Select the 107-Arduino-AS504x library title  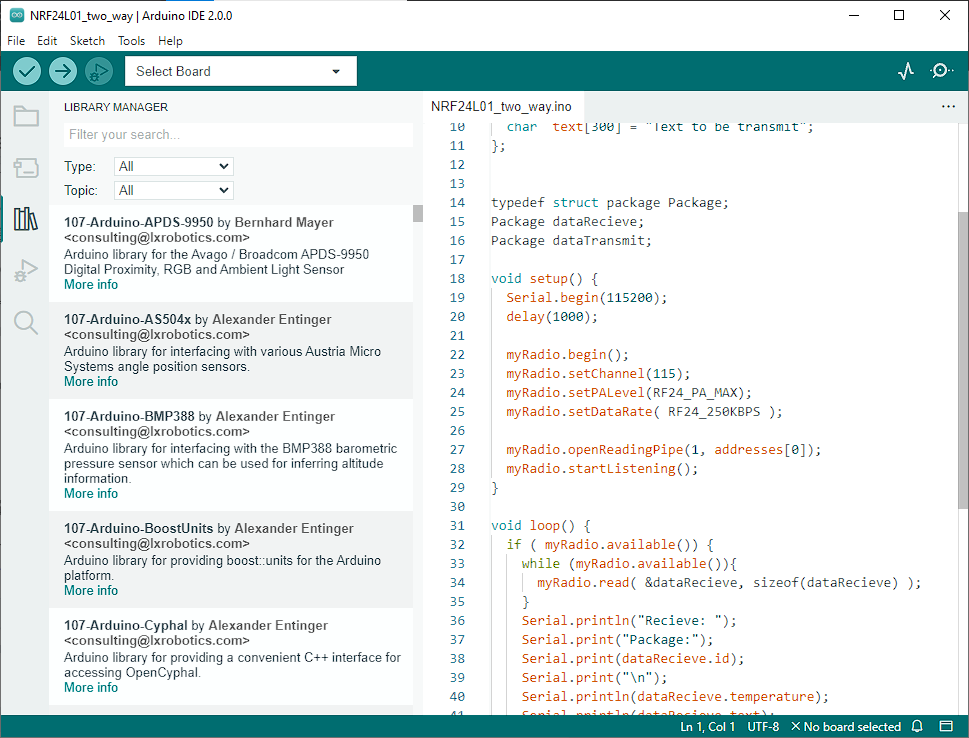127,320
